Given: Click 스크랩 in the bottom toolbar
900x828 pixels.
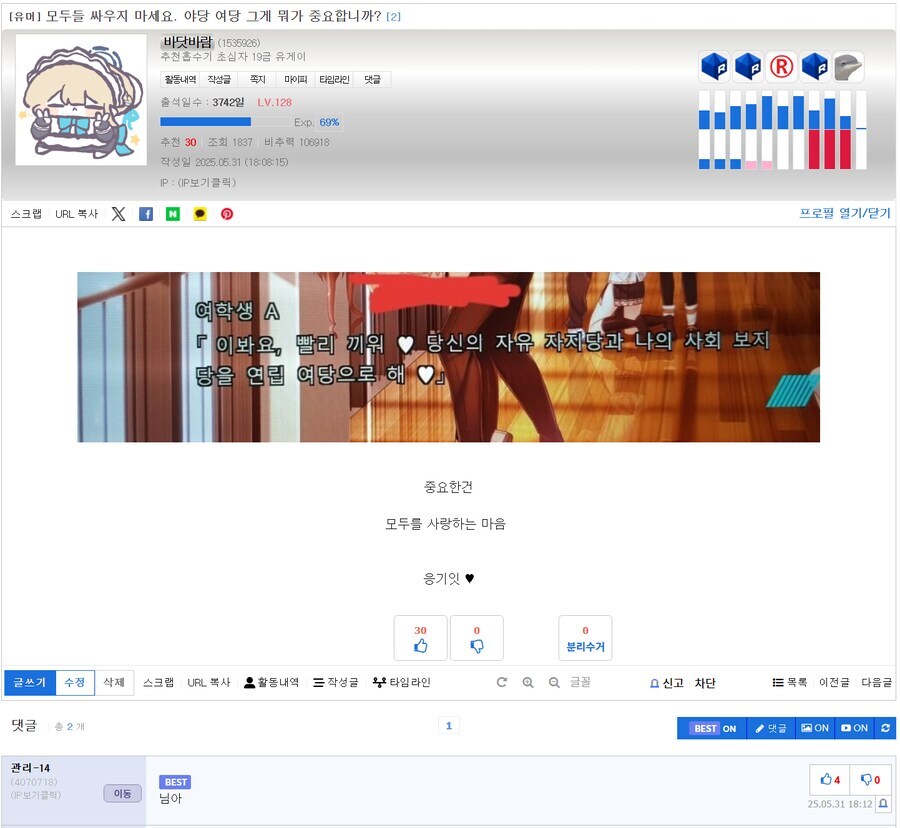Looking at the screenshot, I should click(x=158, y=682).
